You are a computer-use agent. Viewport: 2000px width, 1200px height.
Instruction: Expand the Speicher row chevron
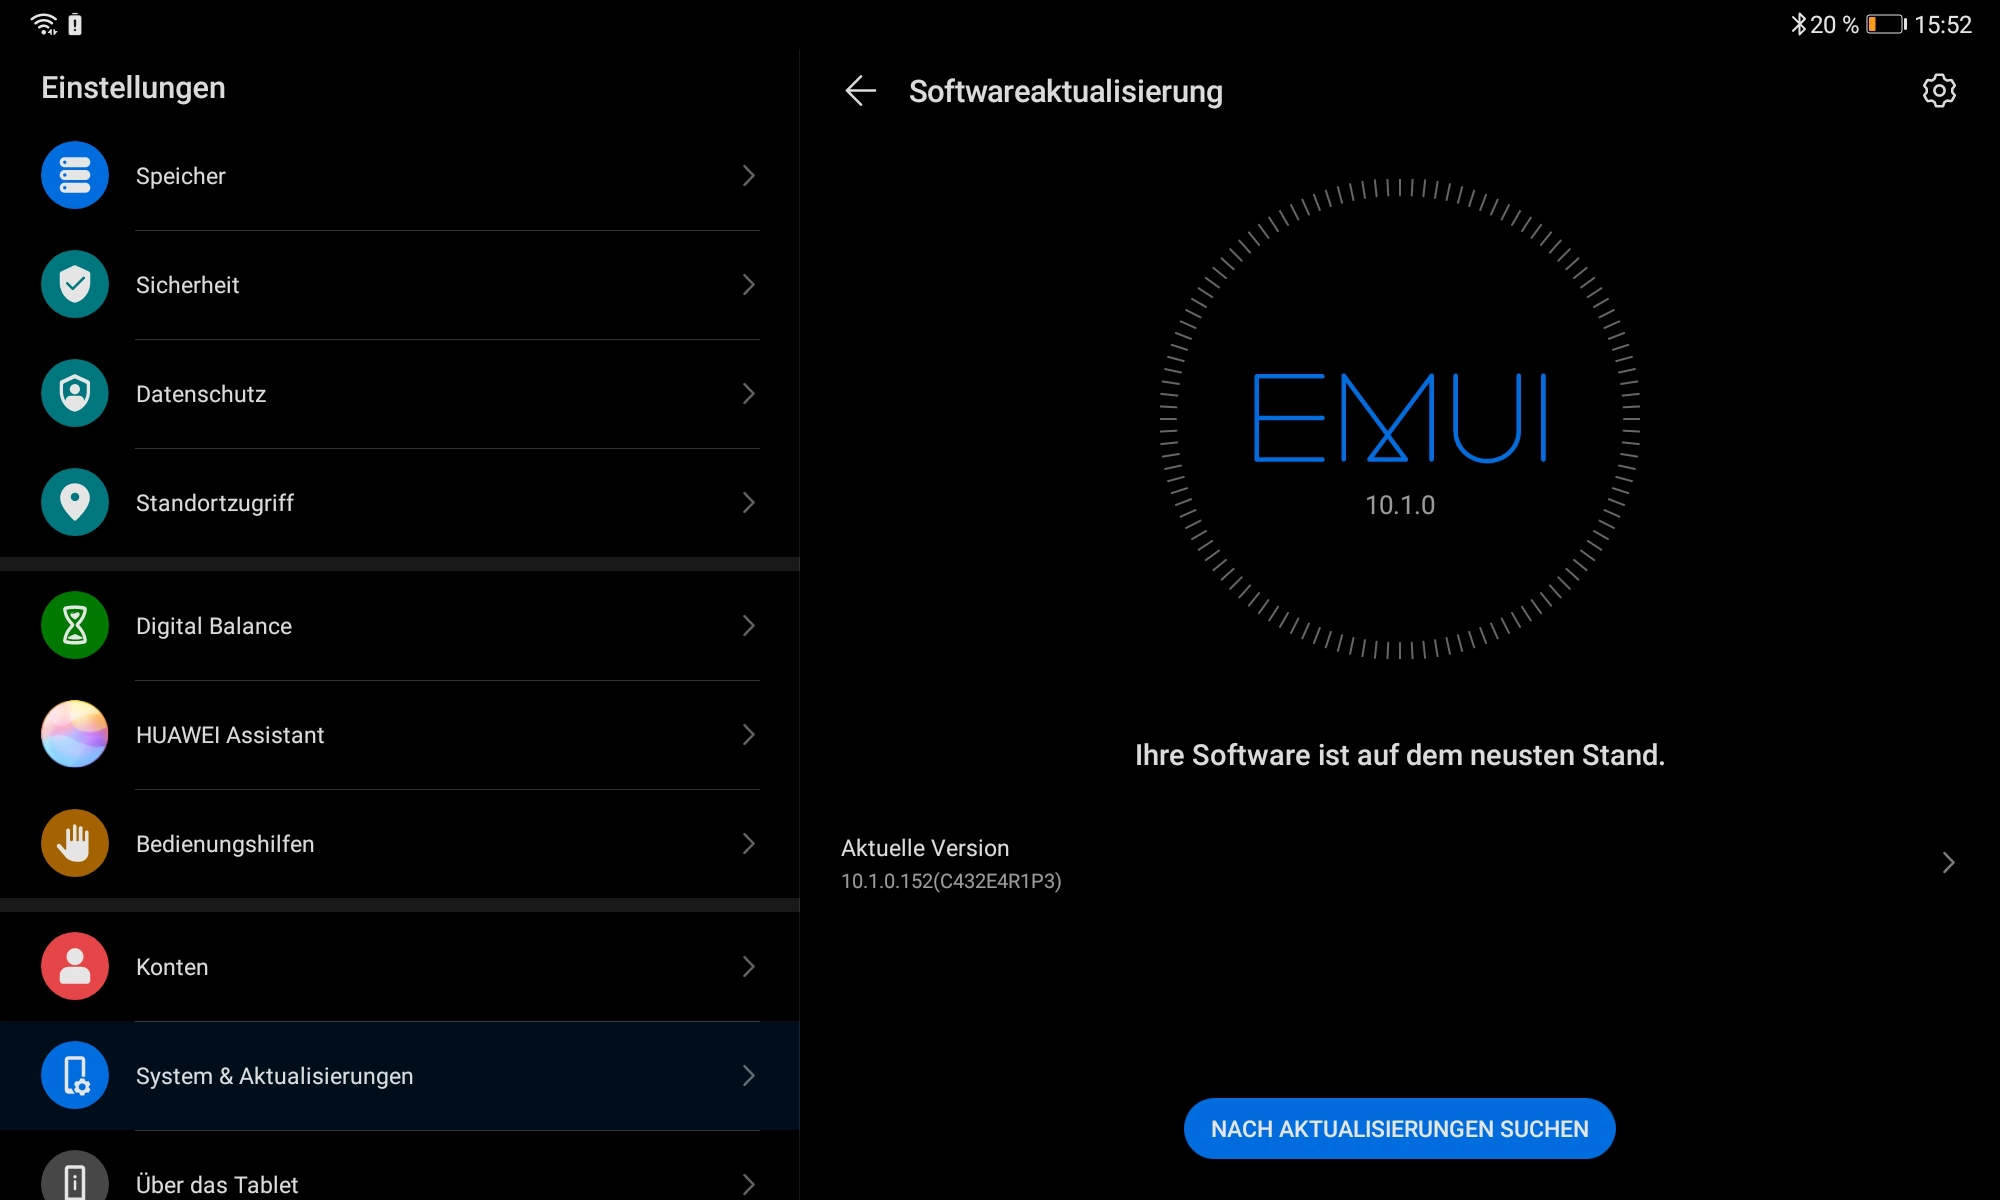click(x=748, y=176)
